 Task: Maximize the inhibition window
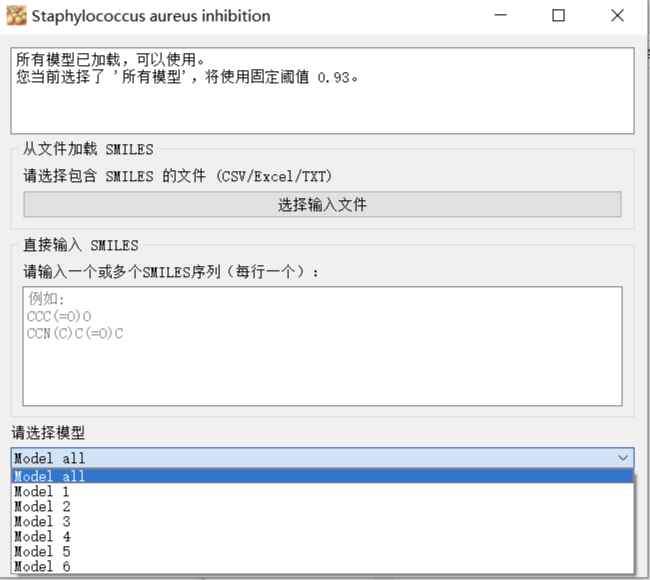click(x=558, y=16)
